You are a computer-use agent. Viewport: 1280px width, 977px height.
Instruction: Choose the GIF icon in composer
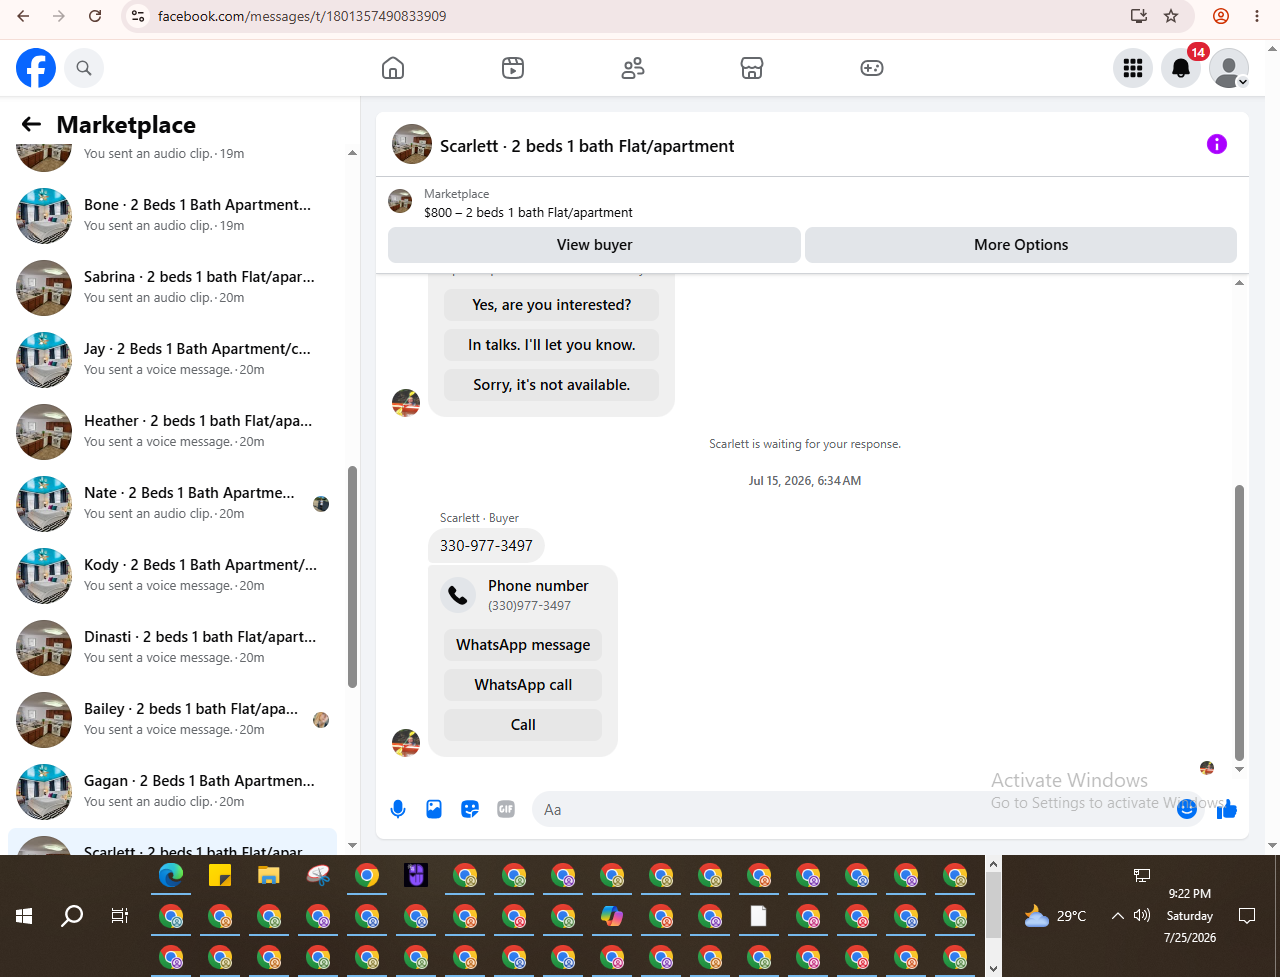(506, 809)
